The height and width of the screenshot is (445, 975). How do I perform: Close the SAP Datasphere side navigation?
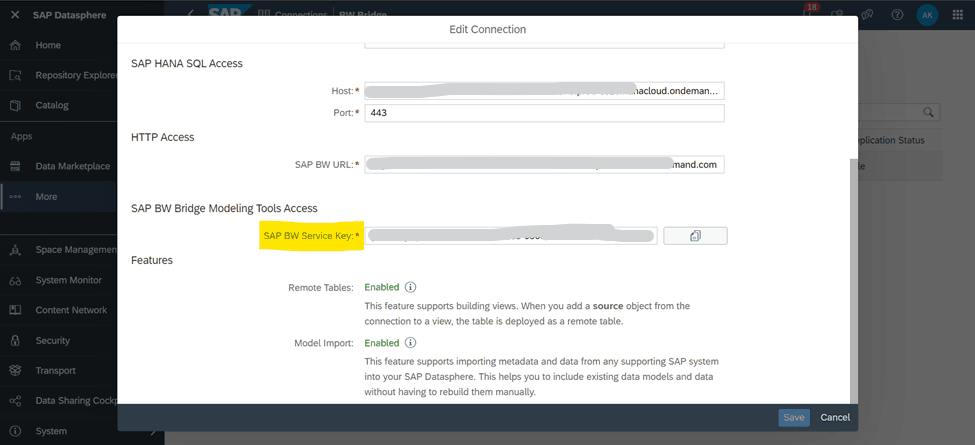(16, 15)
